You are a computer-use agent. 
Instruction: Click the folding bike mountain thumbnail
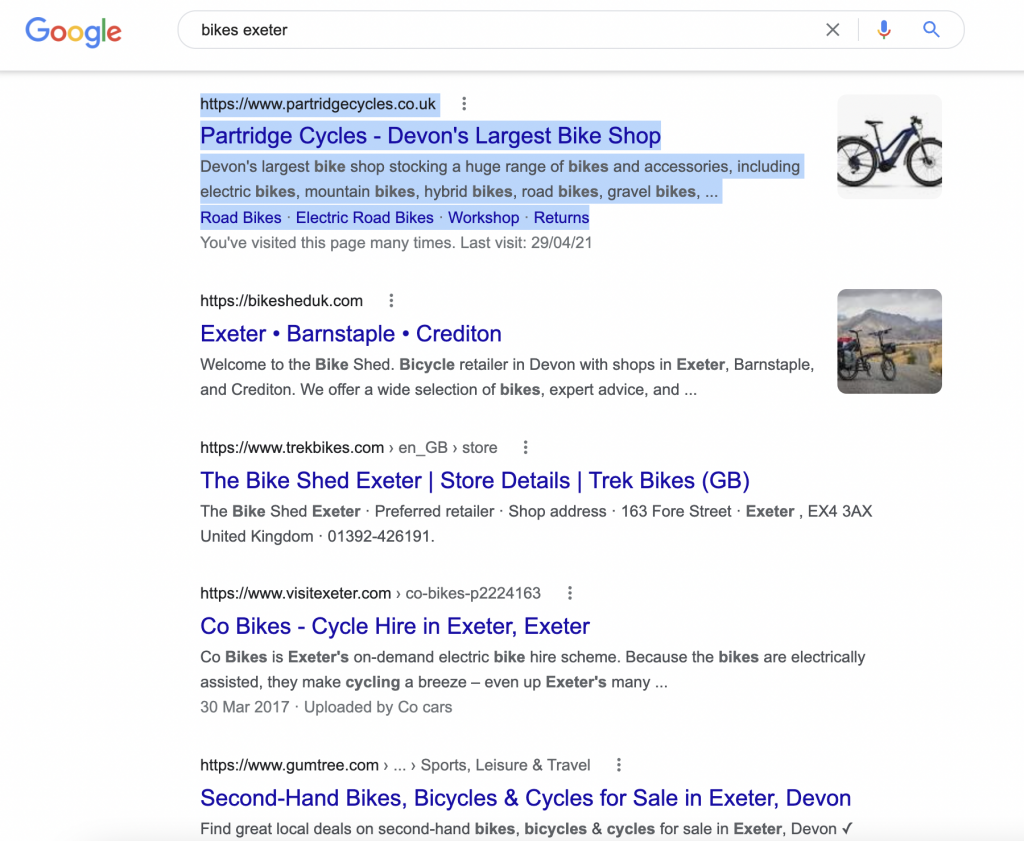[x=889, y=341]
